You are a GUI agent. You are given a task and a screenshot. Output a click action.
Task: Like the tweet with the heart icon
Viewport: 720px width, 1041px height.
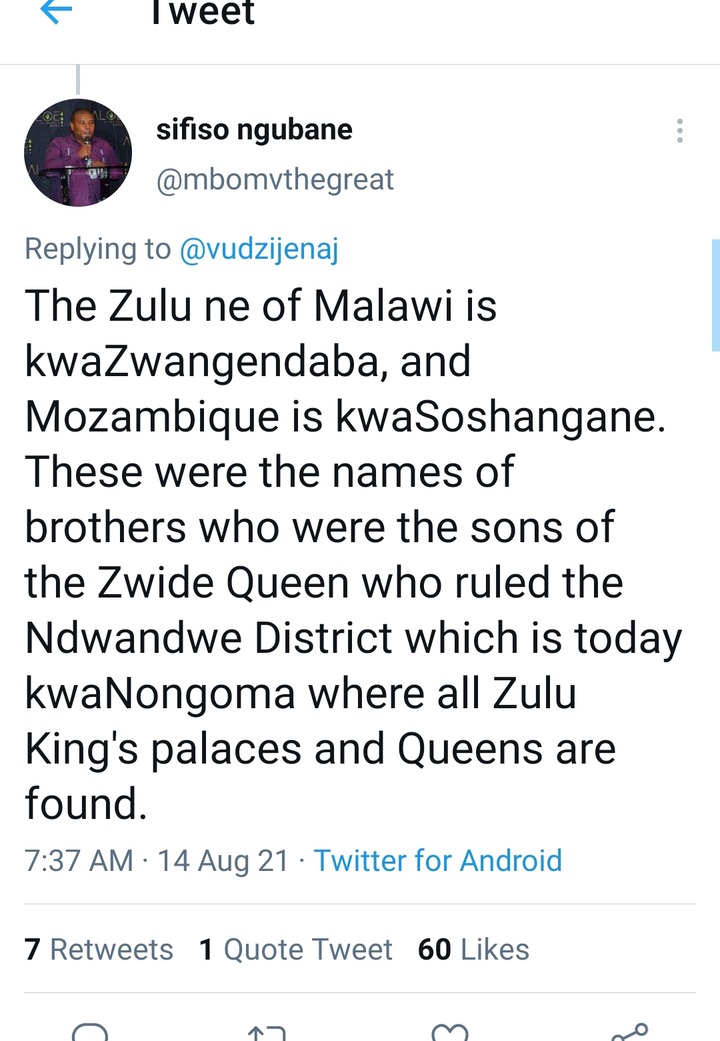(x=450, y=1032)
